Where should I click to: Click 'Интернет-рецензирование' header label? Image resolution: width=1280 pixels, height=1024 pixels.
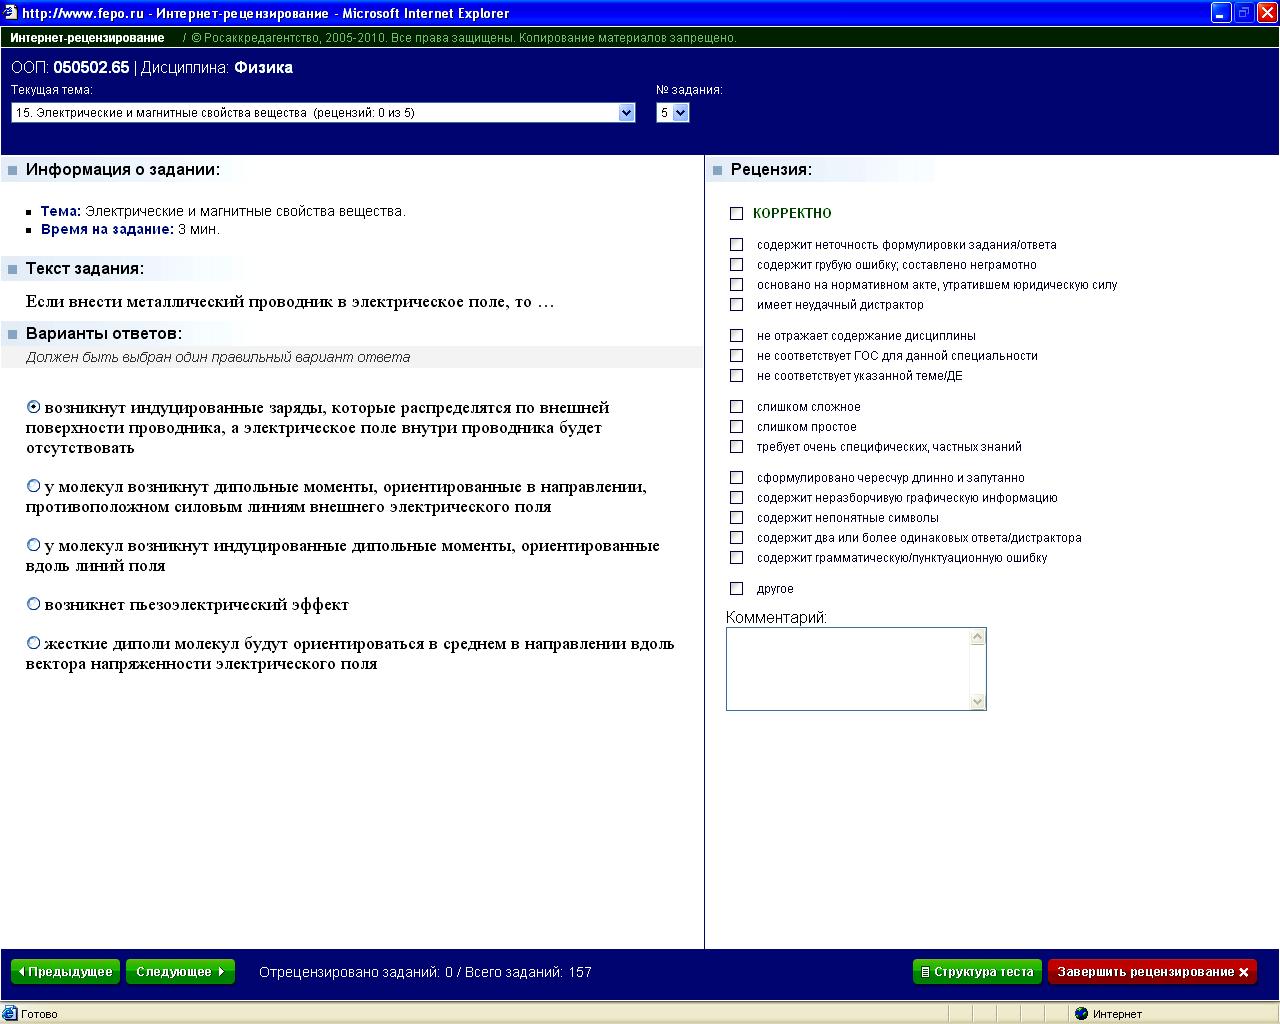(87, 38)
